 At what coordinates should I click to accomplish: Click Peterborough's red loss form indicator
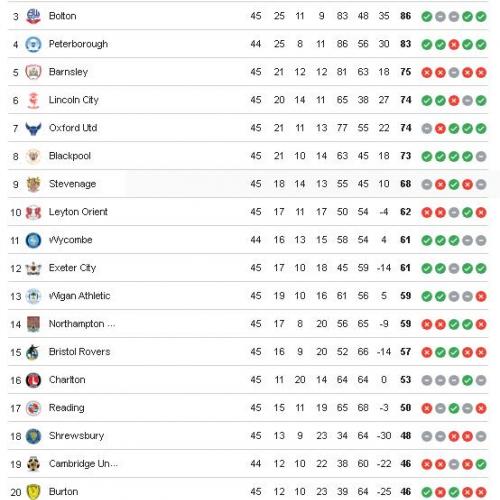(454, 45)
